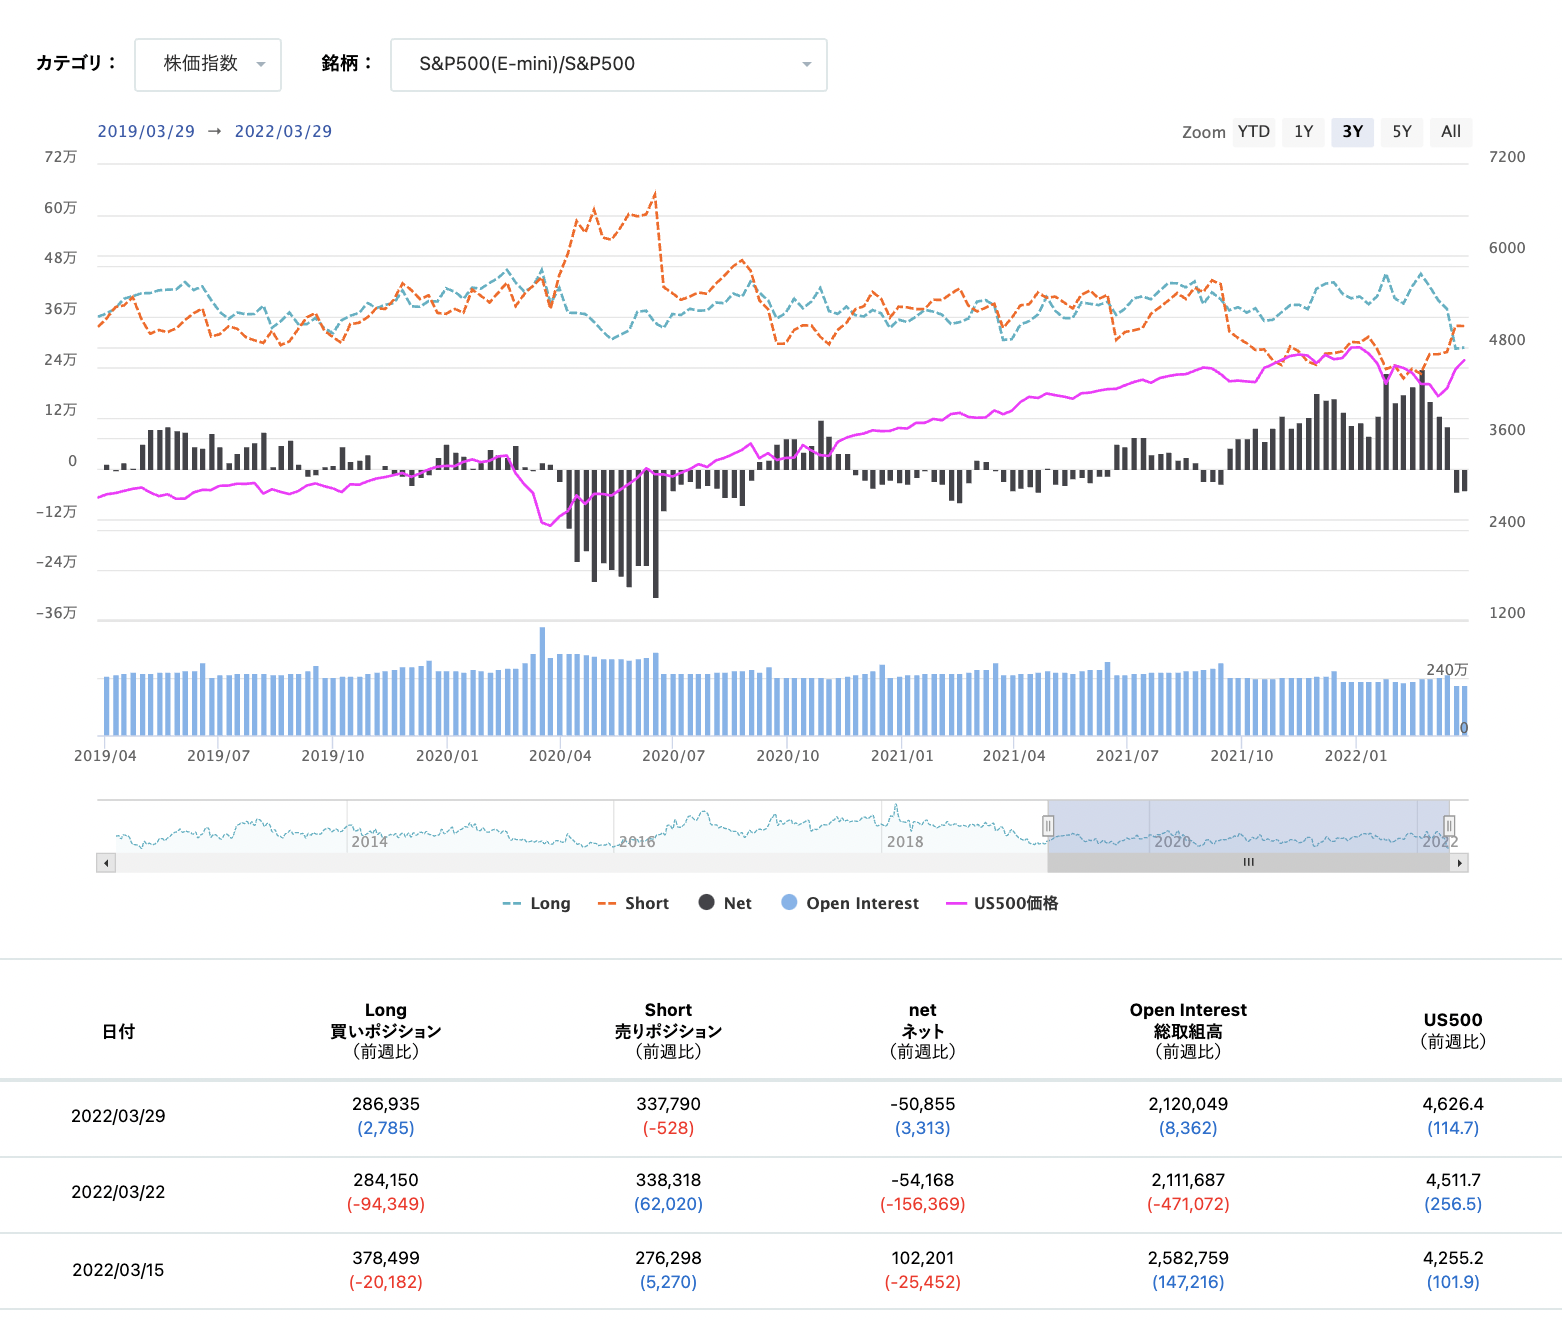Click the 2016 area in the navigator
This screenshot has height=1320, width=1562.
pos(637,841)
